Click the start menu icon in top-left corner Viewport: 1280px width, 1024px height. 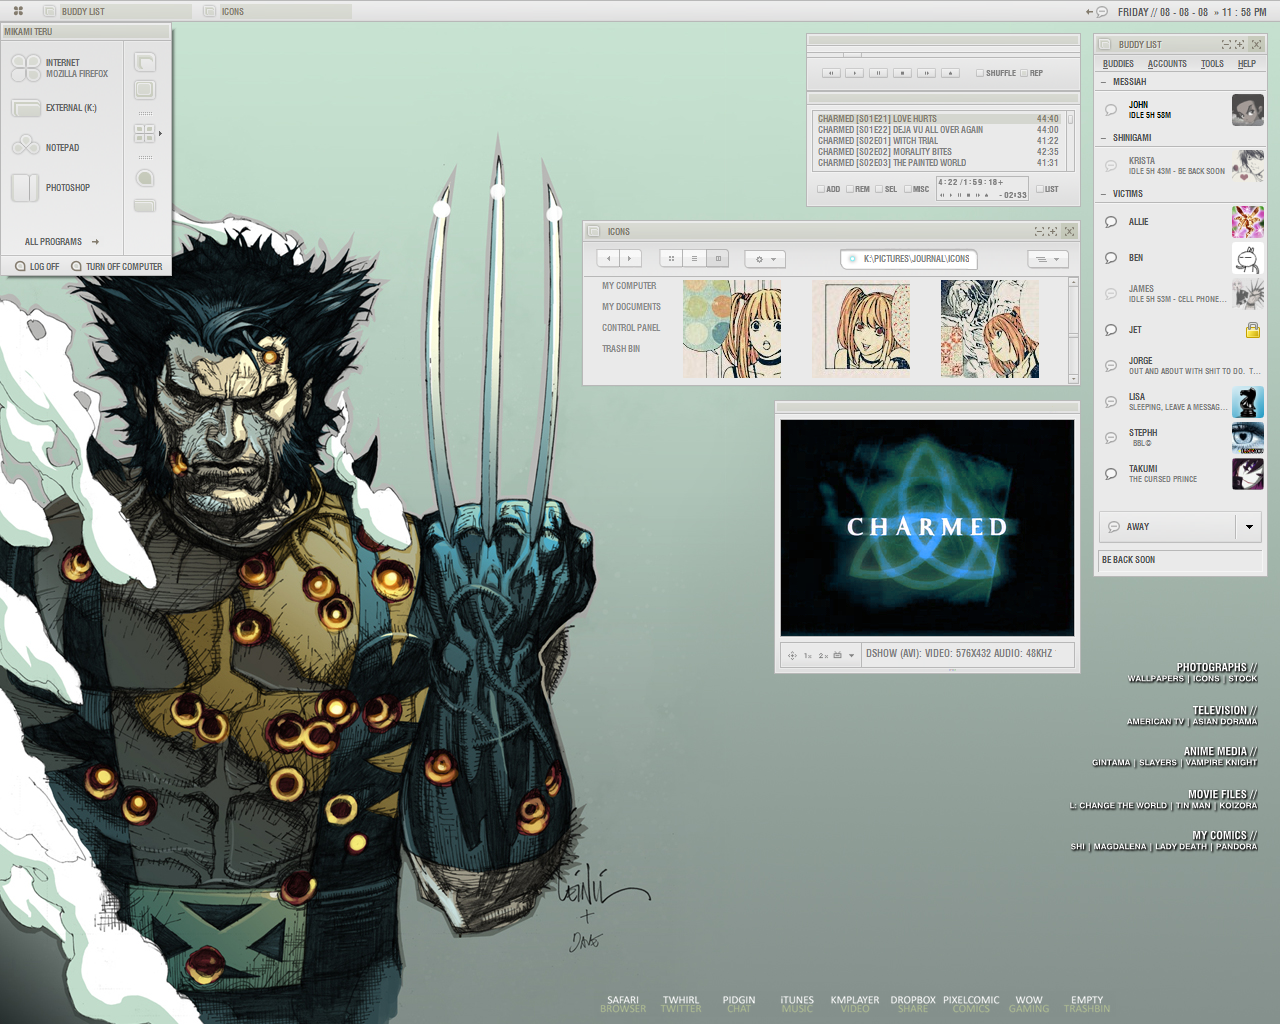pos(18,11)
